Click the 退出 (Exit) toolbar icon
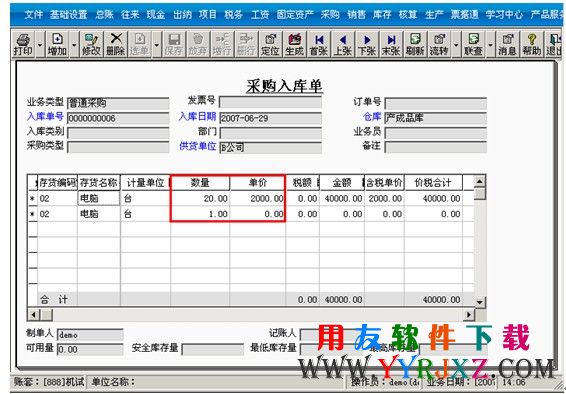Image resolution: width=566 pixels, height=394 pixels. [x=554, y=44]
